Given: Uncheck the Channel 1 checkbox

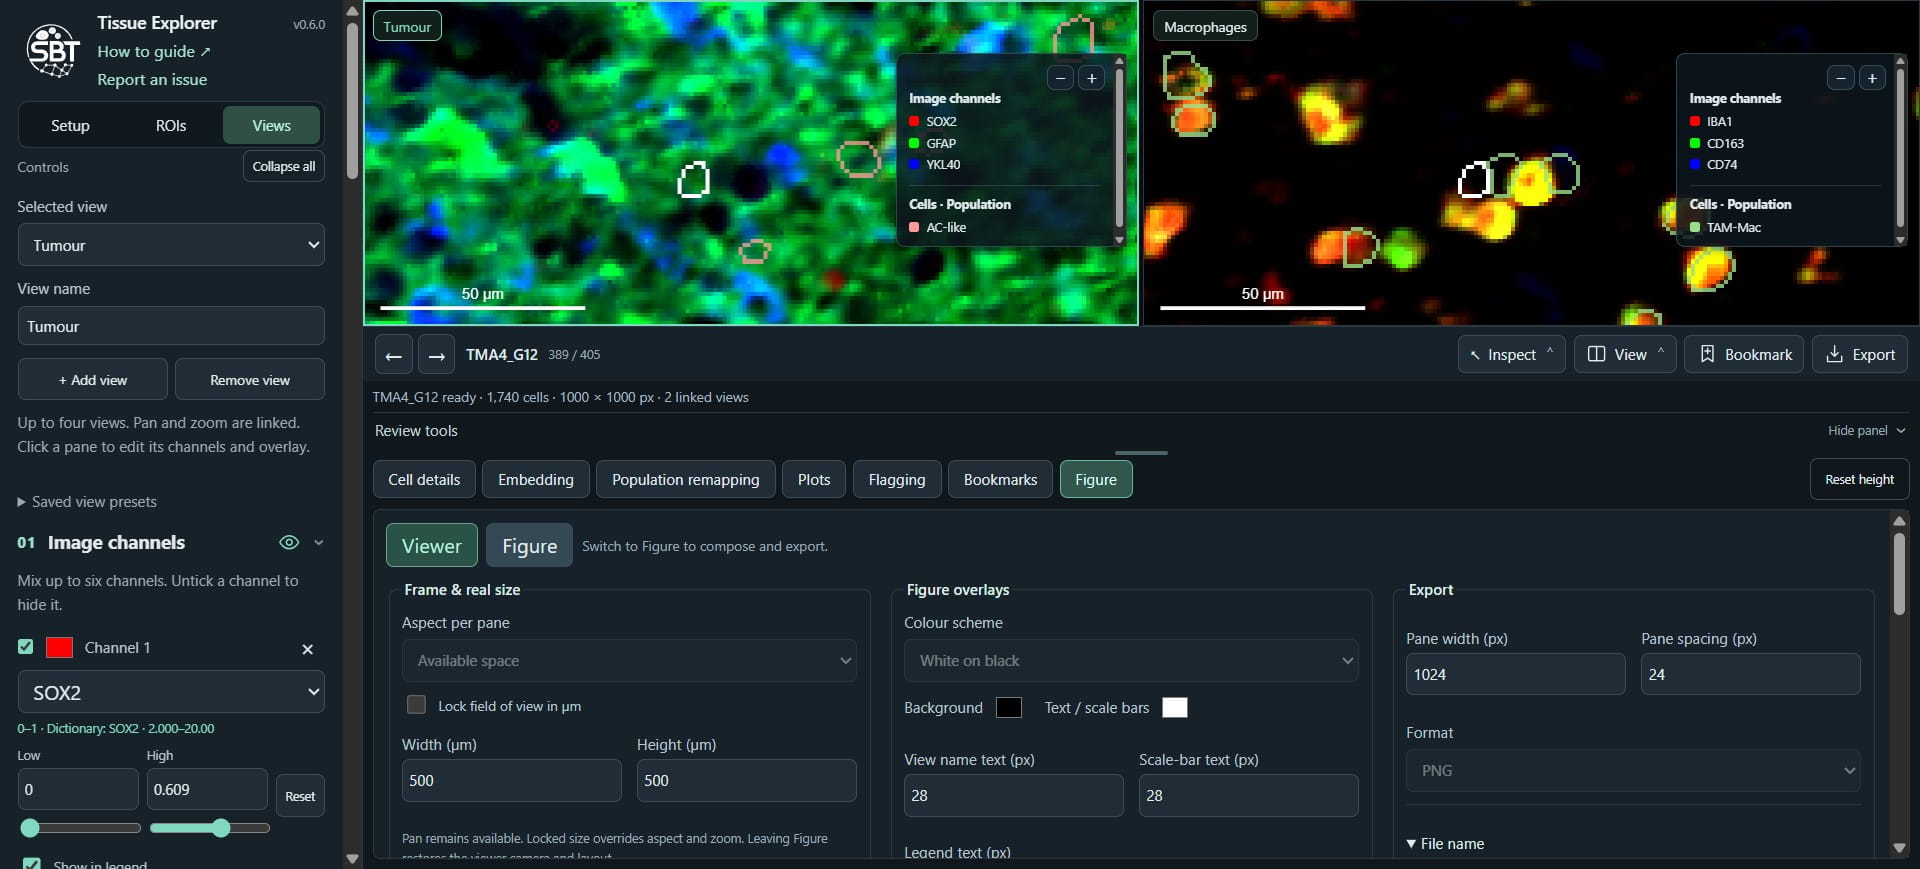Looking at the screenshot, I should (x=26, y=647).
